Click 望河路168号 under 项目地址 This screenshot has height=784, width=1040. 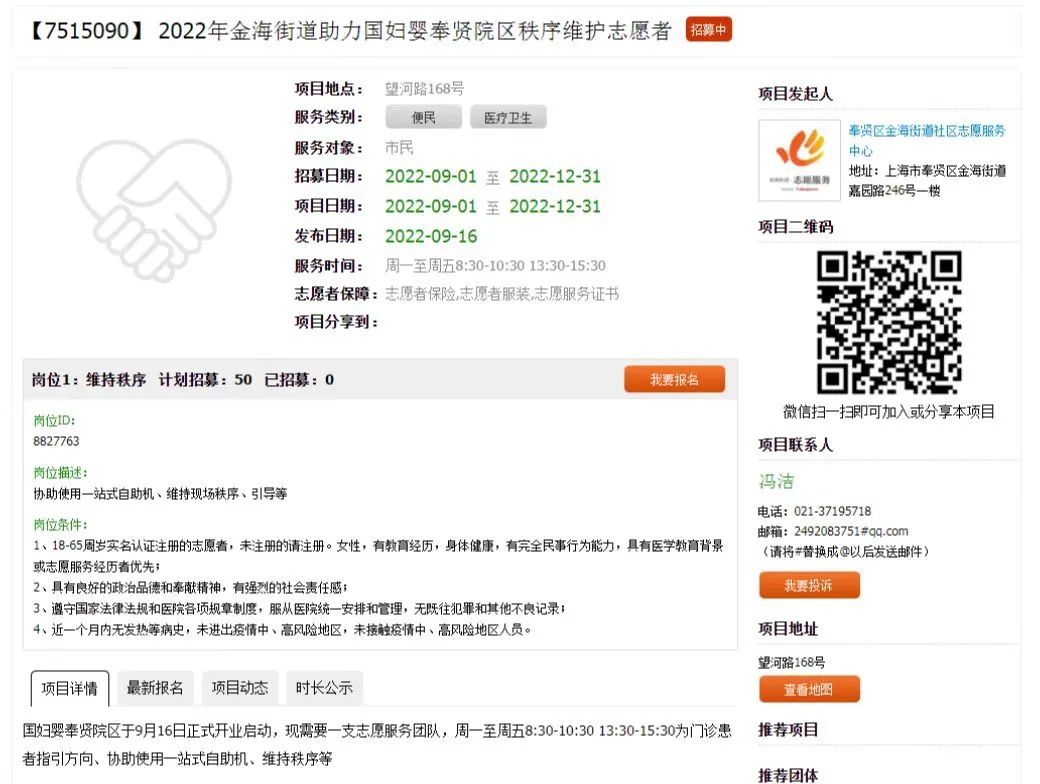[x=792, y=662]
